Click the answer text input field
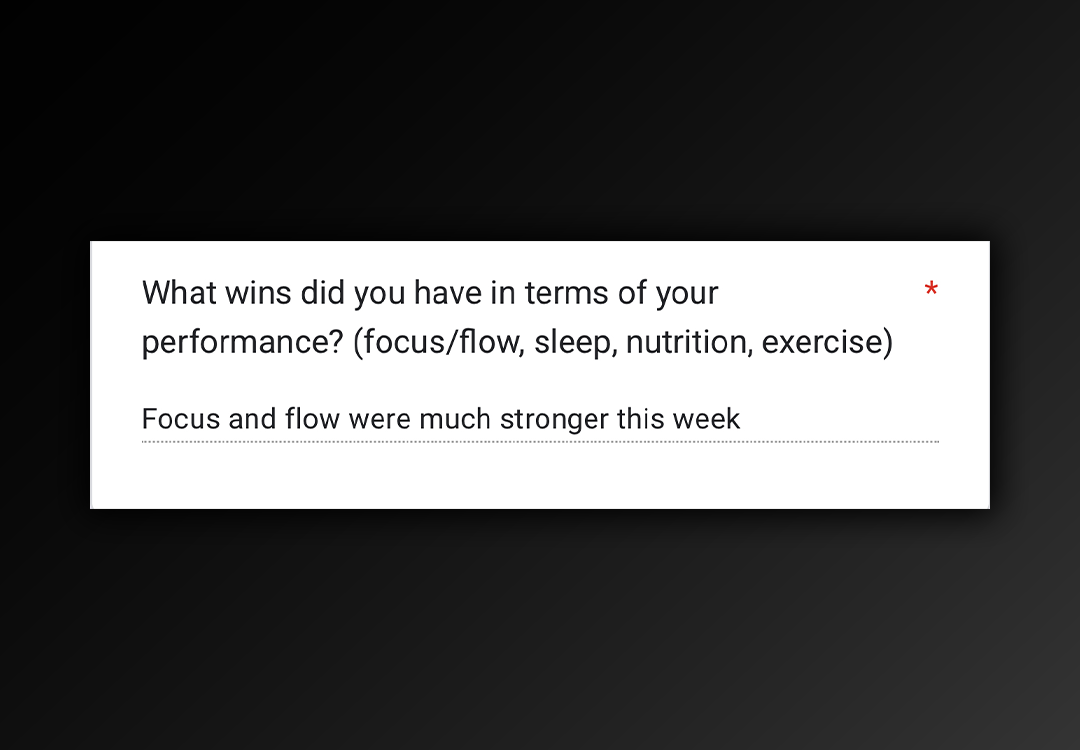1080x750 pixels. [x=540, y=420]
